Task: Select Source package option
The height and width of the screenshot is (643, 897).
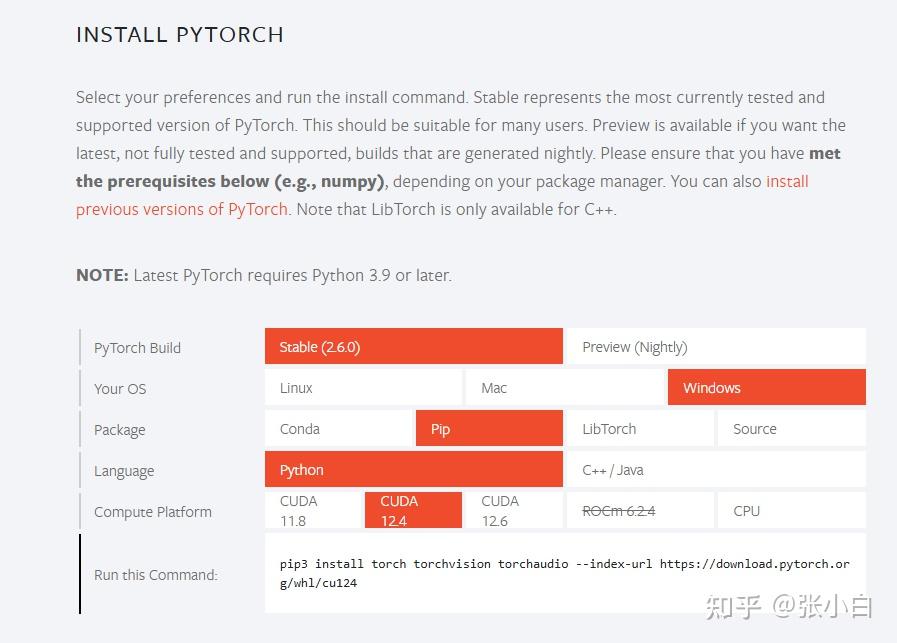Action: [x=791, y=429]
